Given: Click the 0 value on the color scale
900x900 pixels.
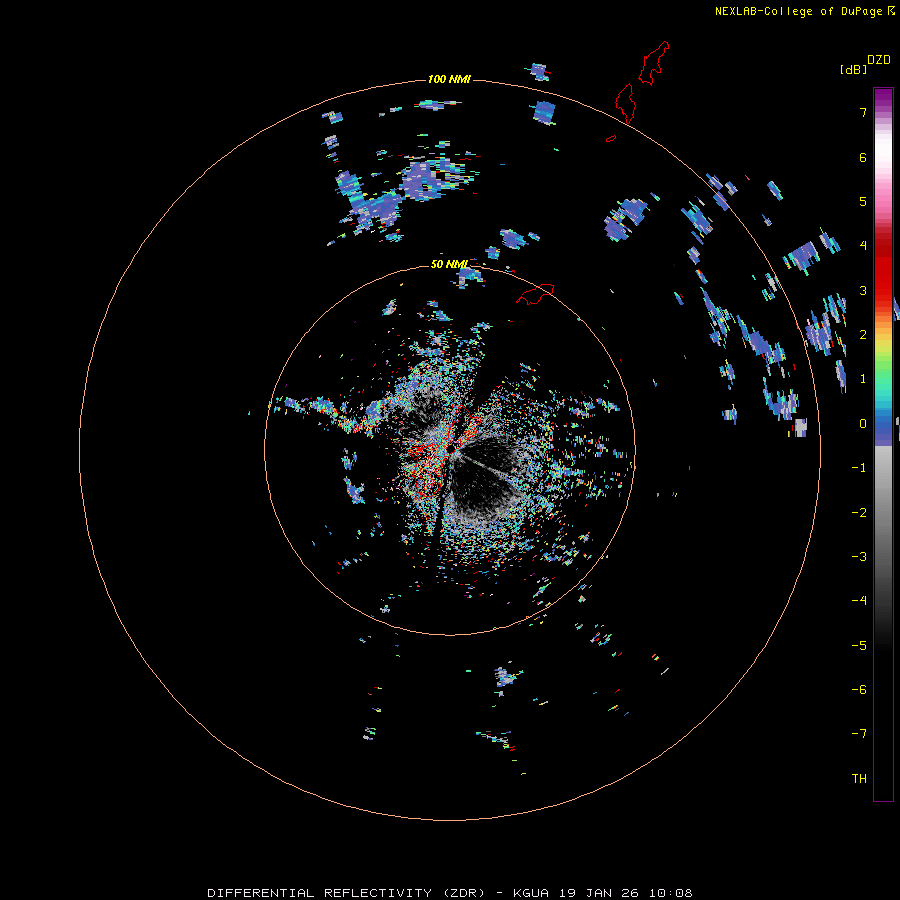Looking at the screenshot, I should tap(863, 424).
